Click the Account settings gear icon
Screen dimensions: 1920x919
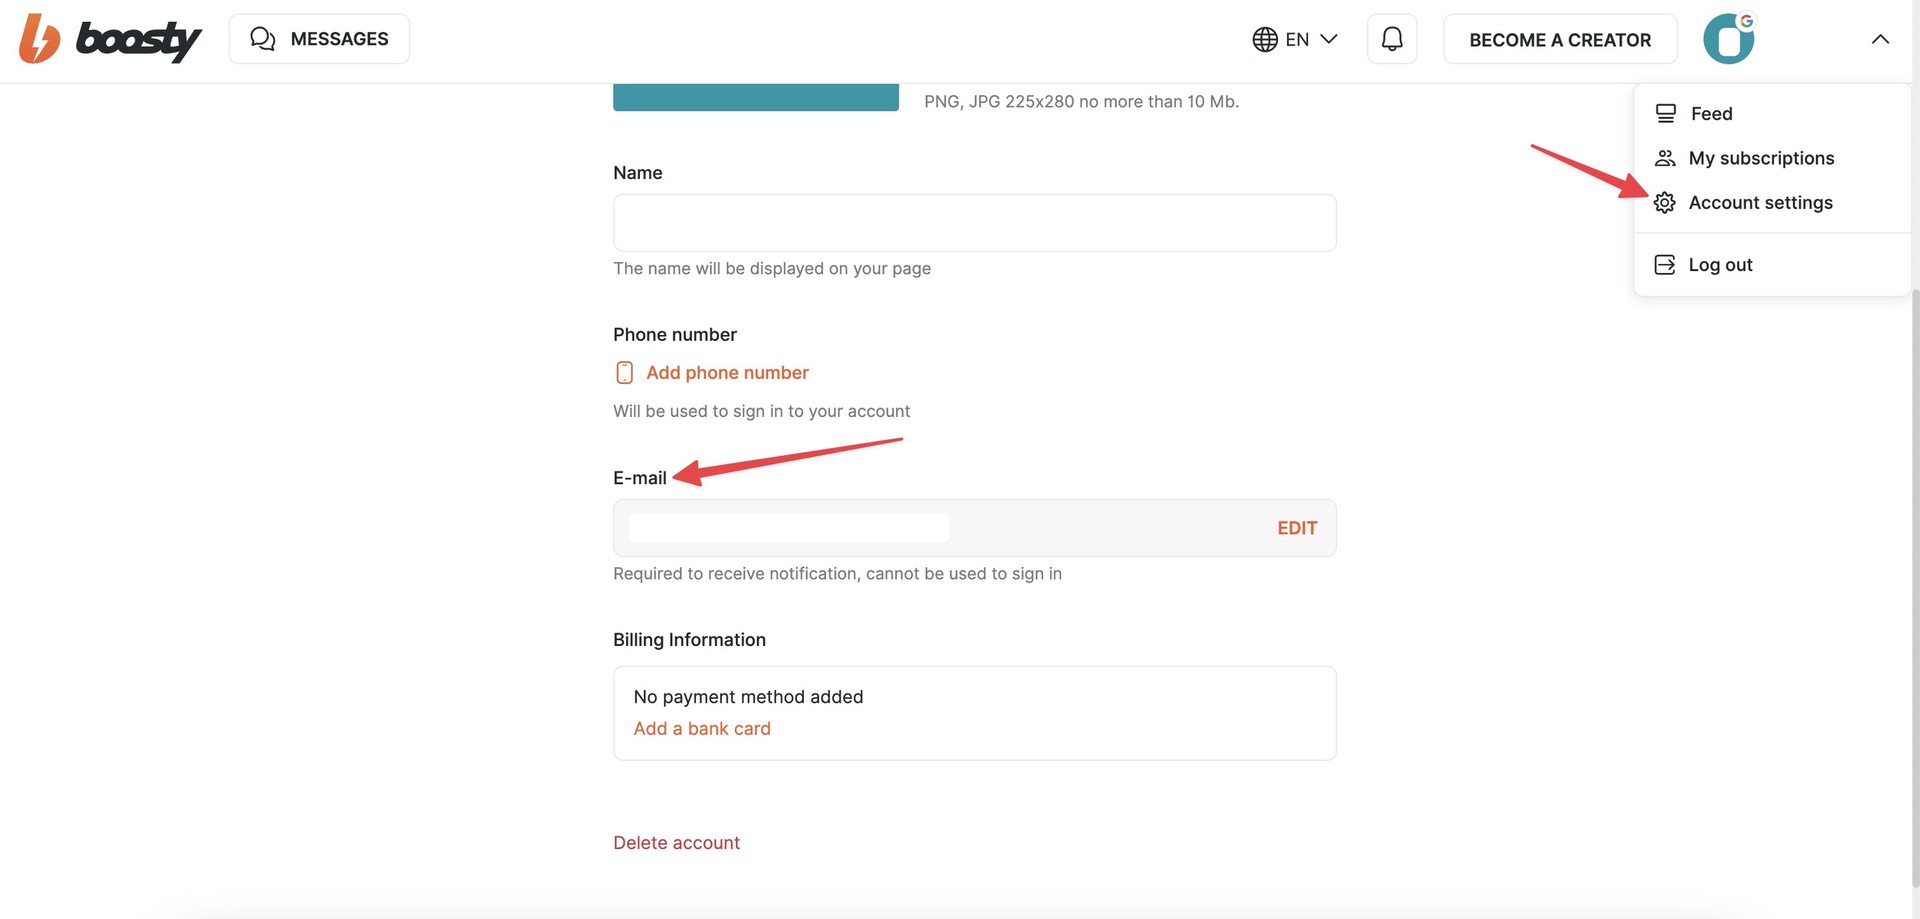pyautogui.click(x=1665, y=203)
